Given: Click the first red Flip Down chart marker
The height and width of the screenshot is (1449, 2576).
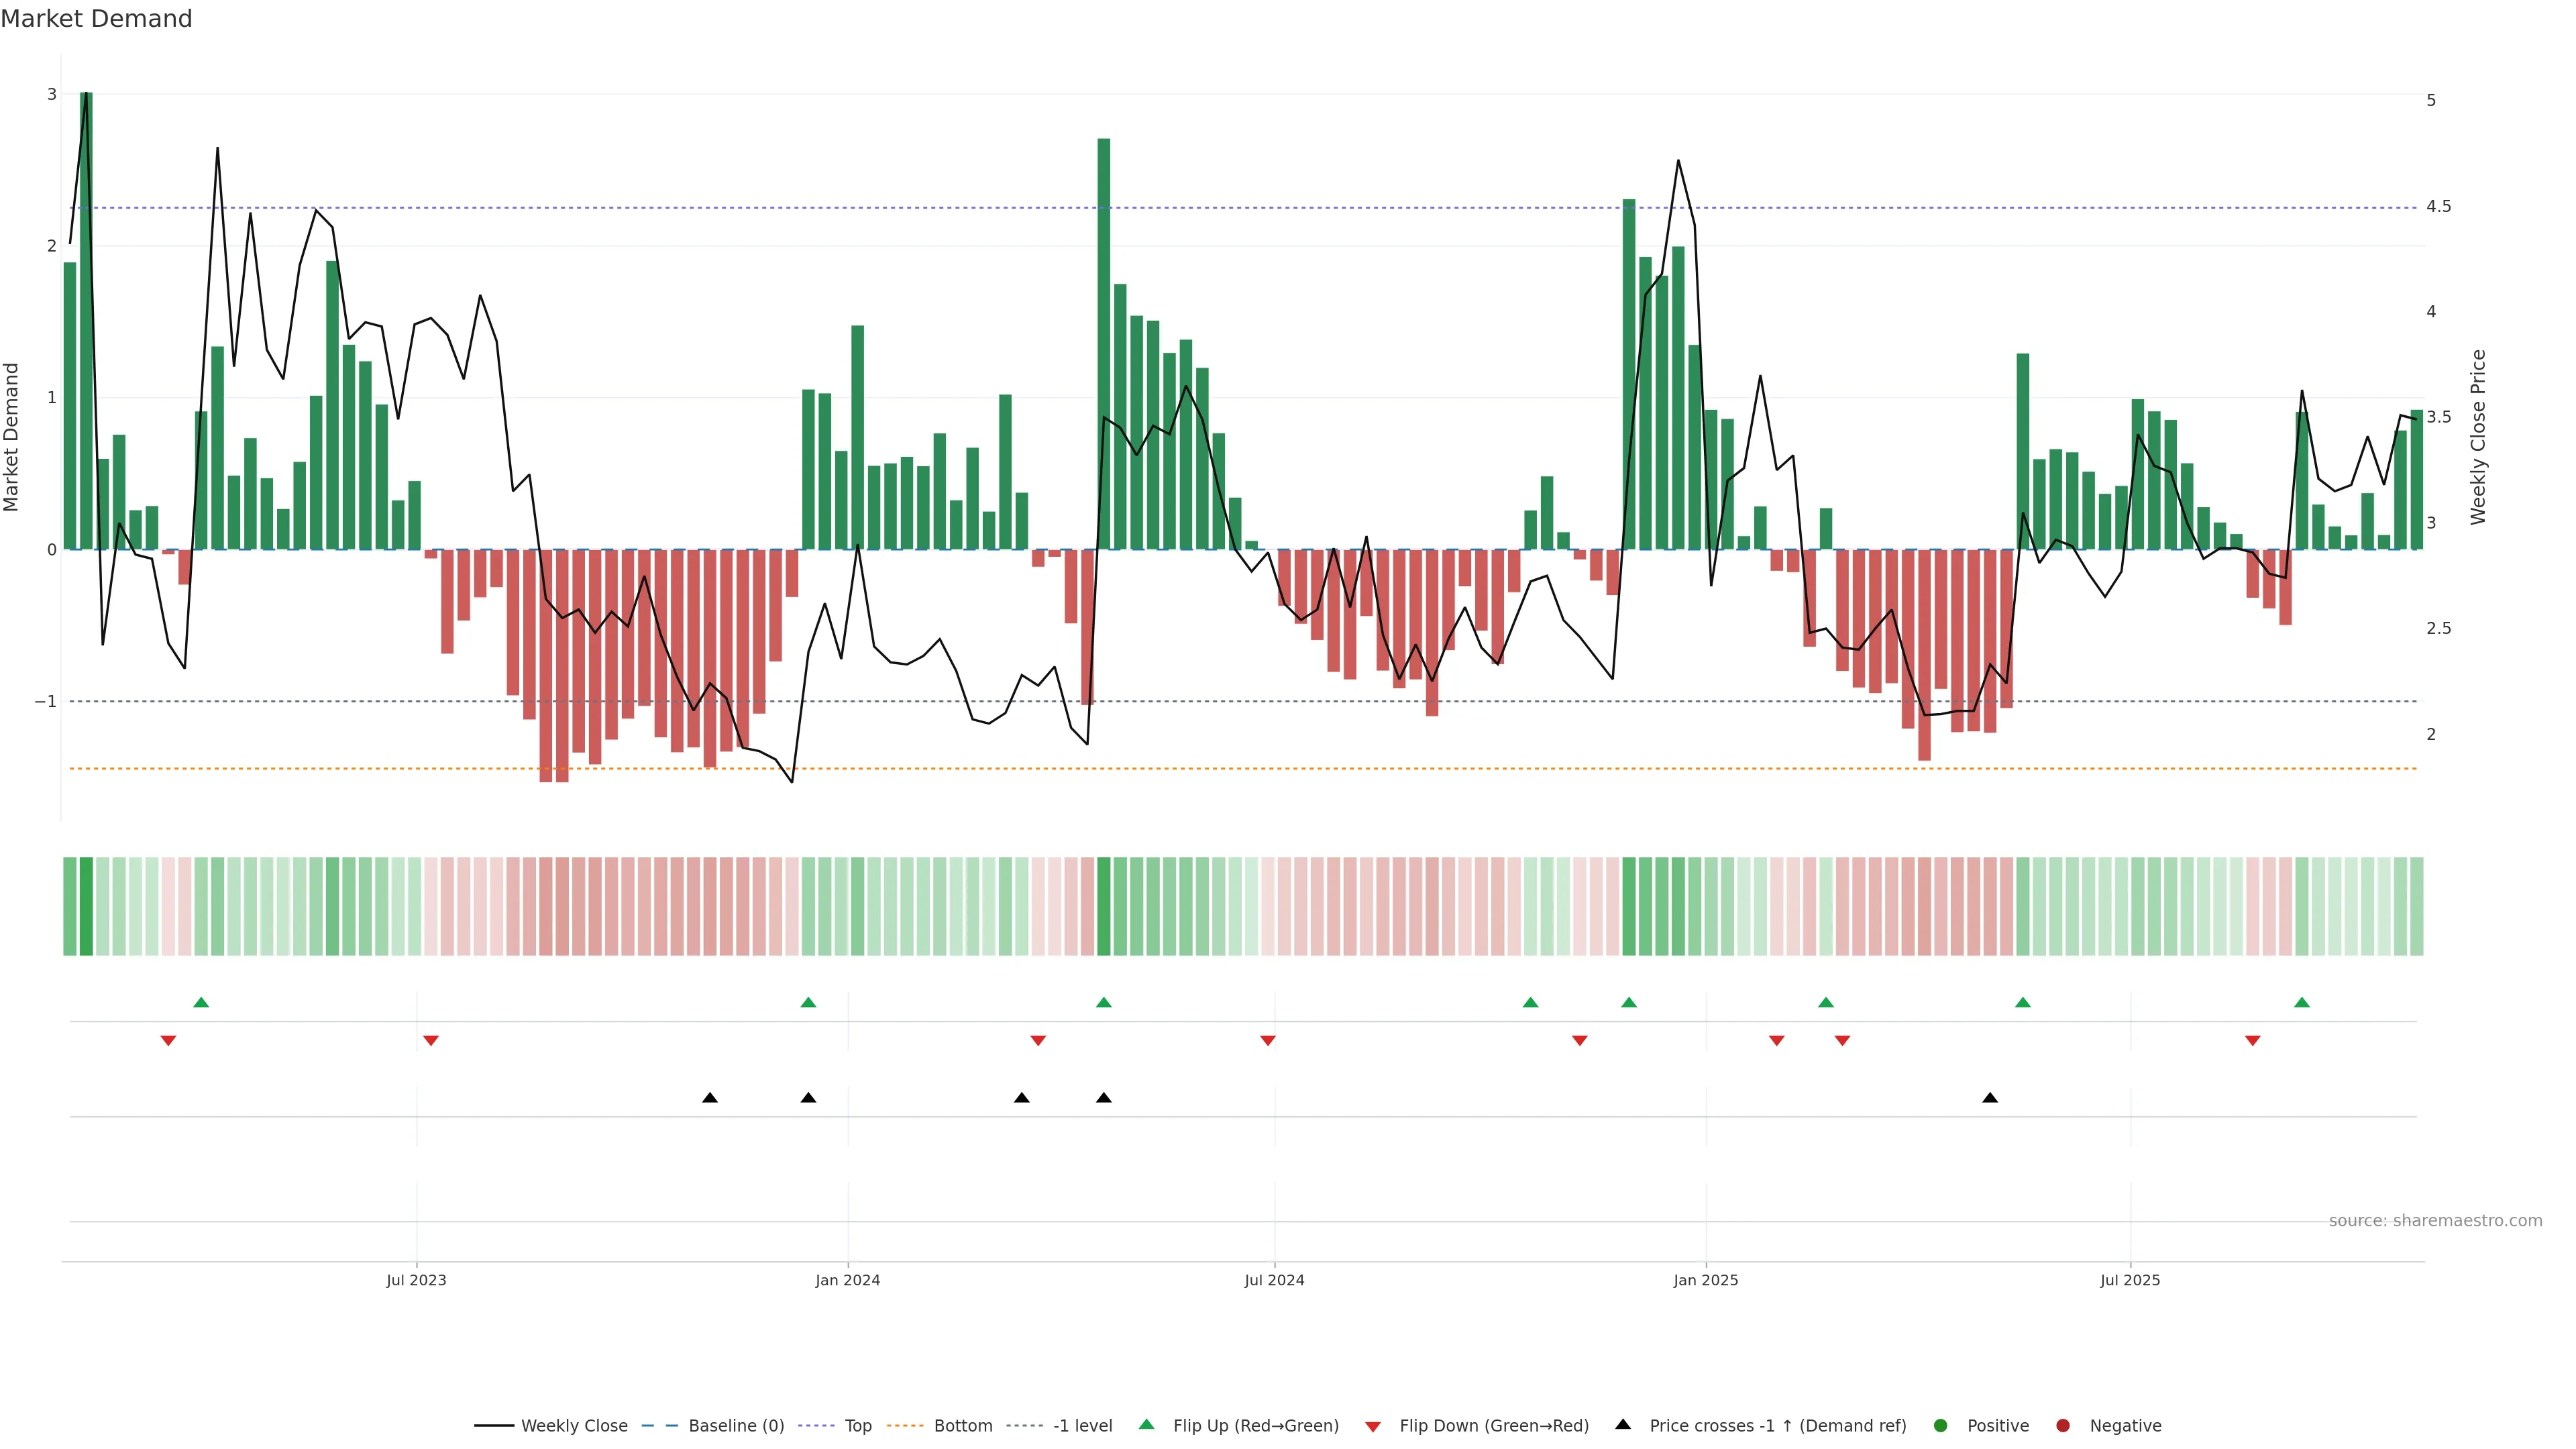Looking at the screenshot, I should tap(168, 1041).
